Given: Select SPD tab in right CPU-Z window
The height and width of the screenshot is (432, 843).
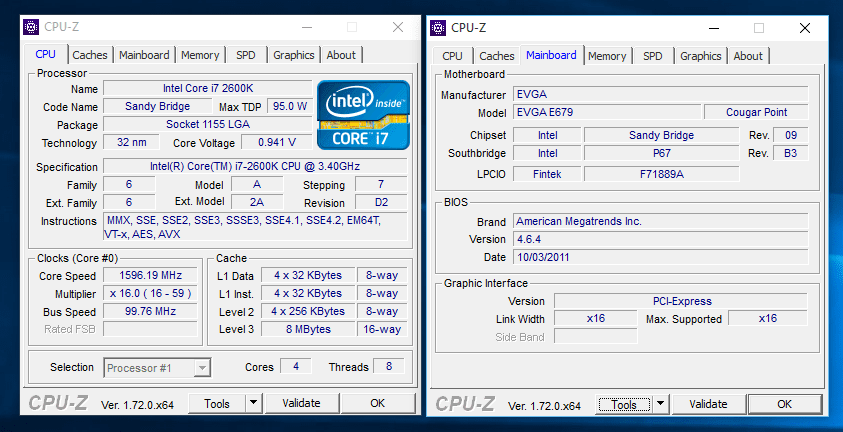Looking at the screenshot, I should tap(653, 56).
